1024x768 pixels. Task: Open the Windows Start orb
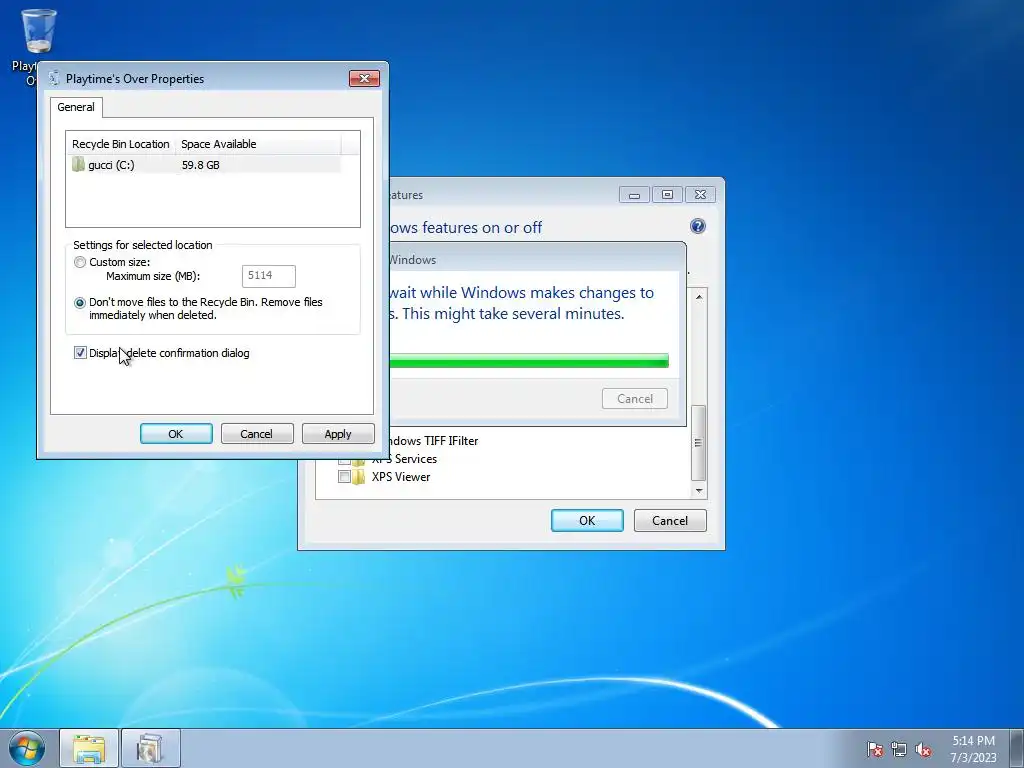click(x=27, y=748)
